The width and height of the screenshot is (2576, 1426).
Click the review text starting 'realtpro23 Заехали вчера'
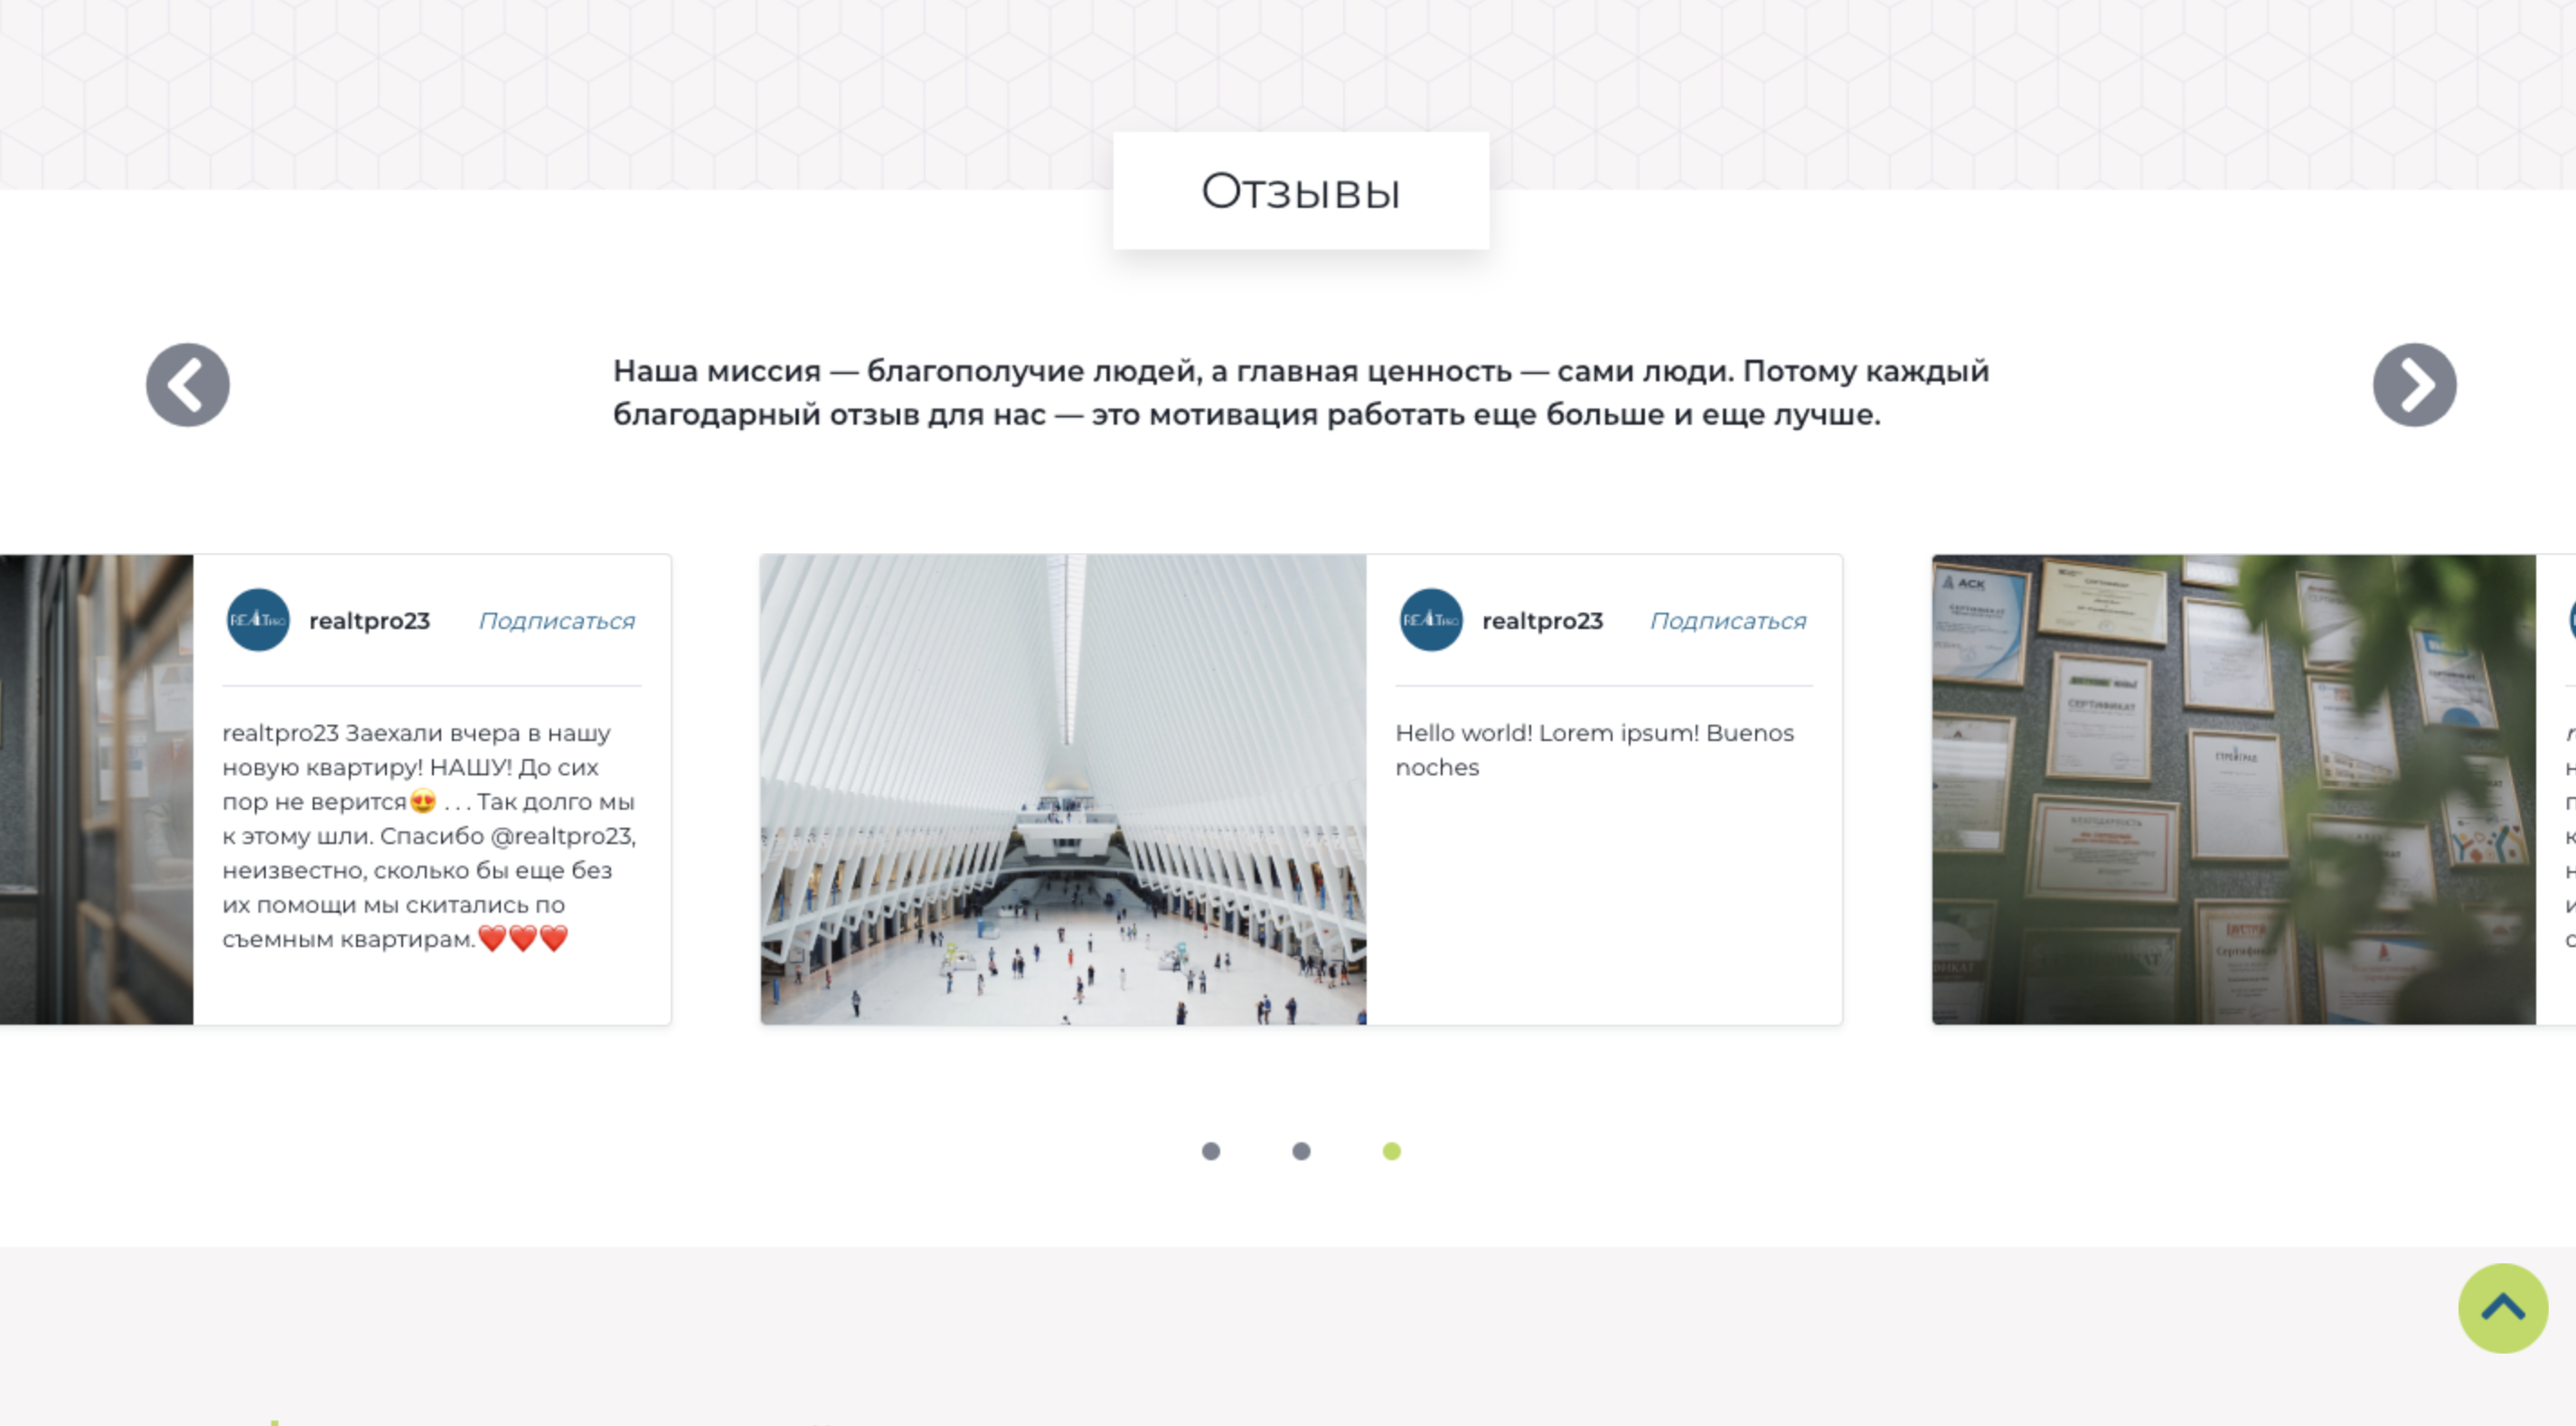[x=429, y=836]
